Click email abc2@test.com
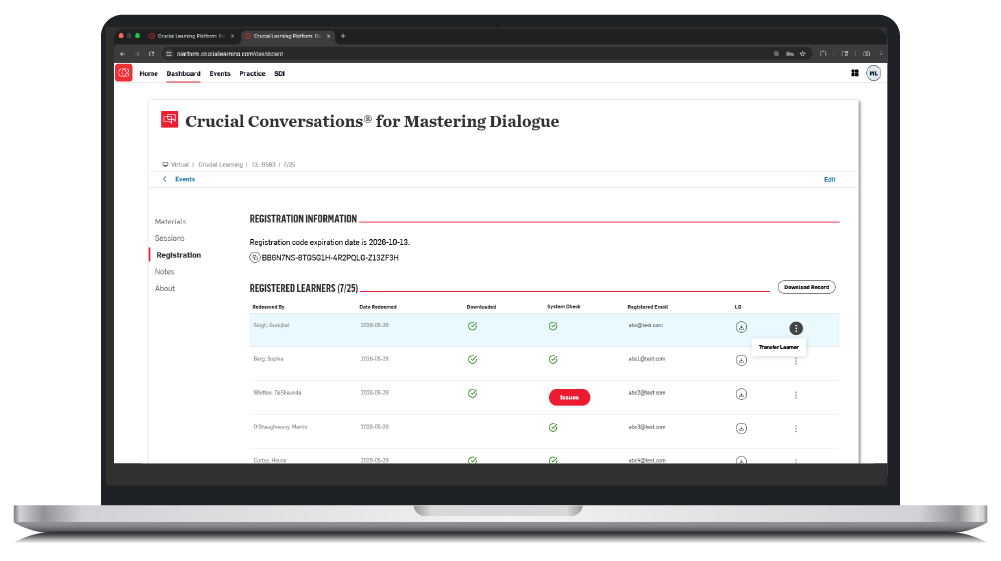Screen dimensions: 1001x561 click(x=647, y=393)
